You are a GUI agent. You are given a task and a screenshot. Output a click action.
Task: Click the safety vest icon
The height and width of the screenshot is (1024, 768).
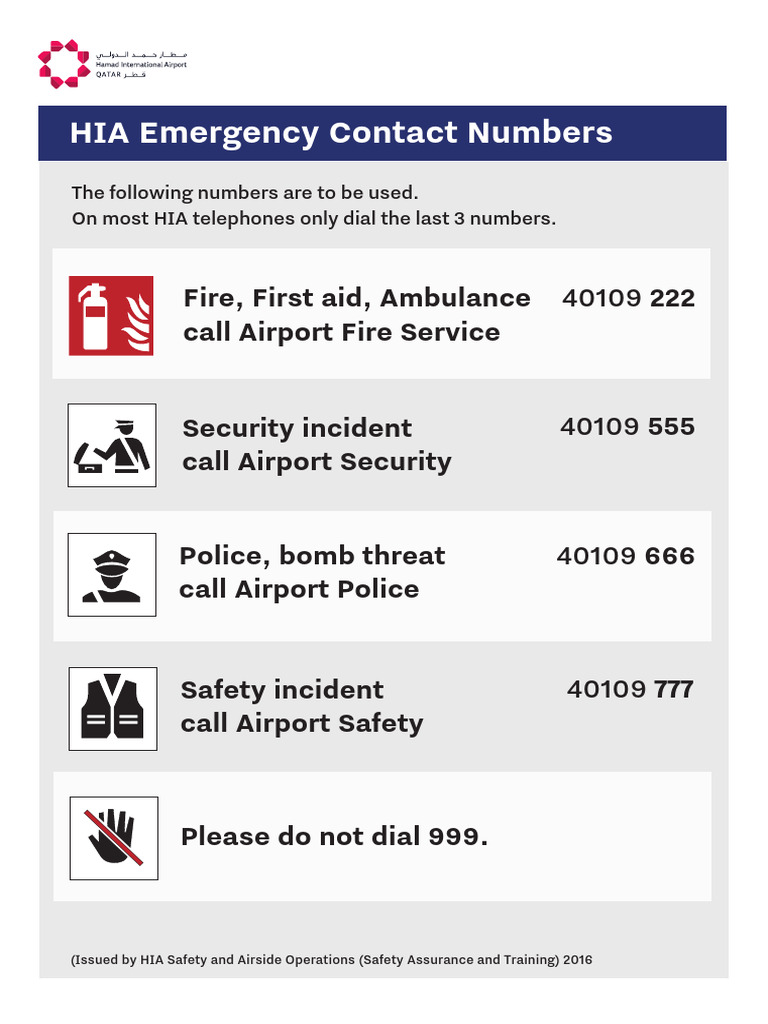point(113,709)
